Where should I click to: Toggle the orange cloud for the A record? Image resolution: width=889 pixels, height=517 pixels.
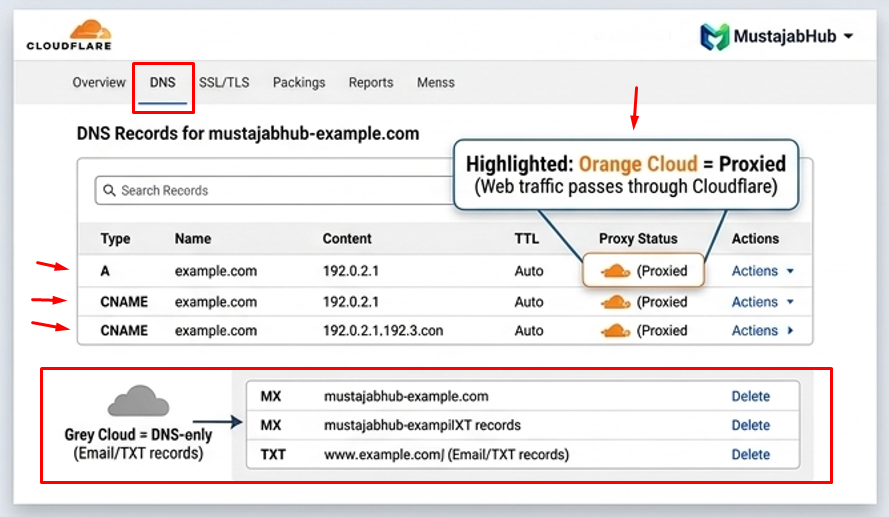coord(615,271)
